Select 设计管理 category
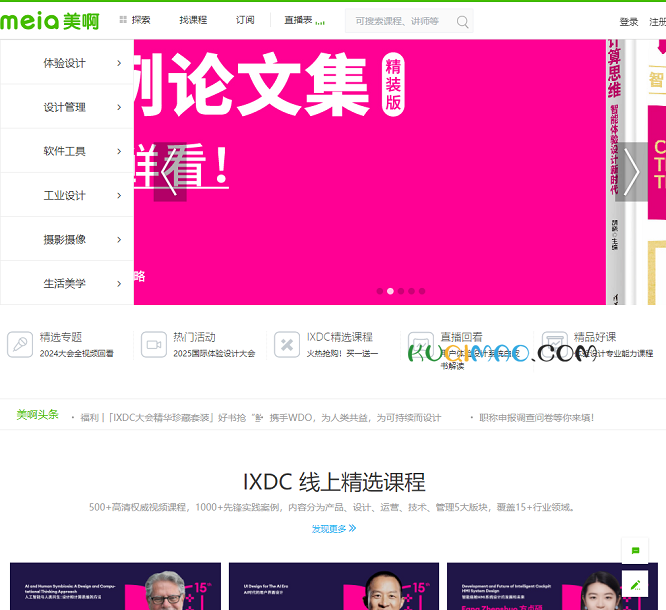This screenshot has height=610, width=666. tap(65, 107)
